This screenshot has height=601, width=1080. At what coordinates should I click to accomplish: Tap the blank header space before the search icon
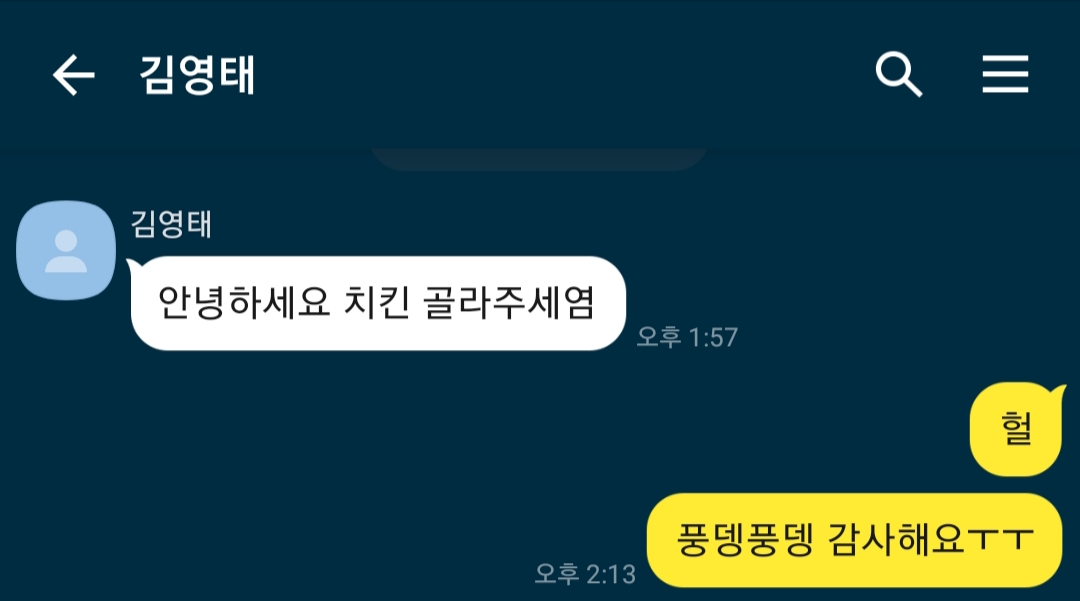[565, 74]
